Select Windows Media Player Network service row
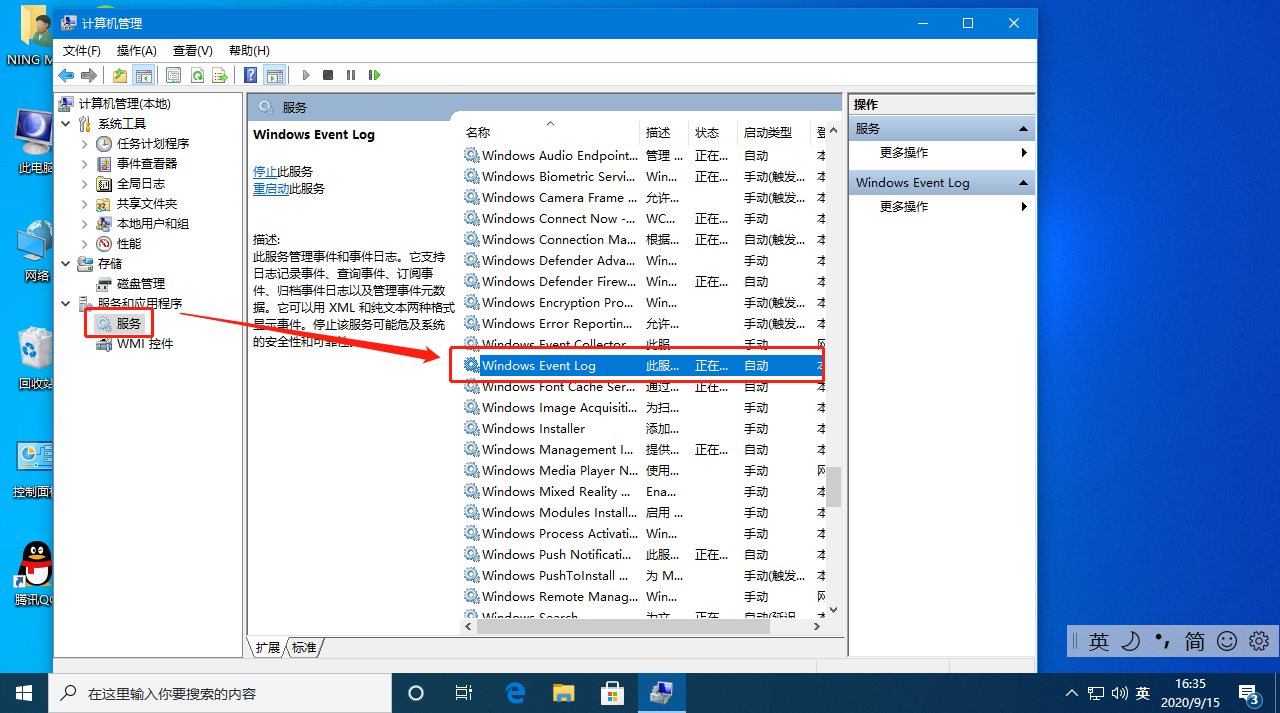Screen dimensions: 1280x713 [641, 471]
